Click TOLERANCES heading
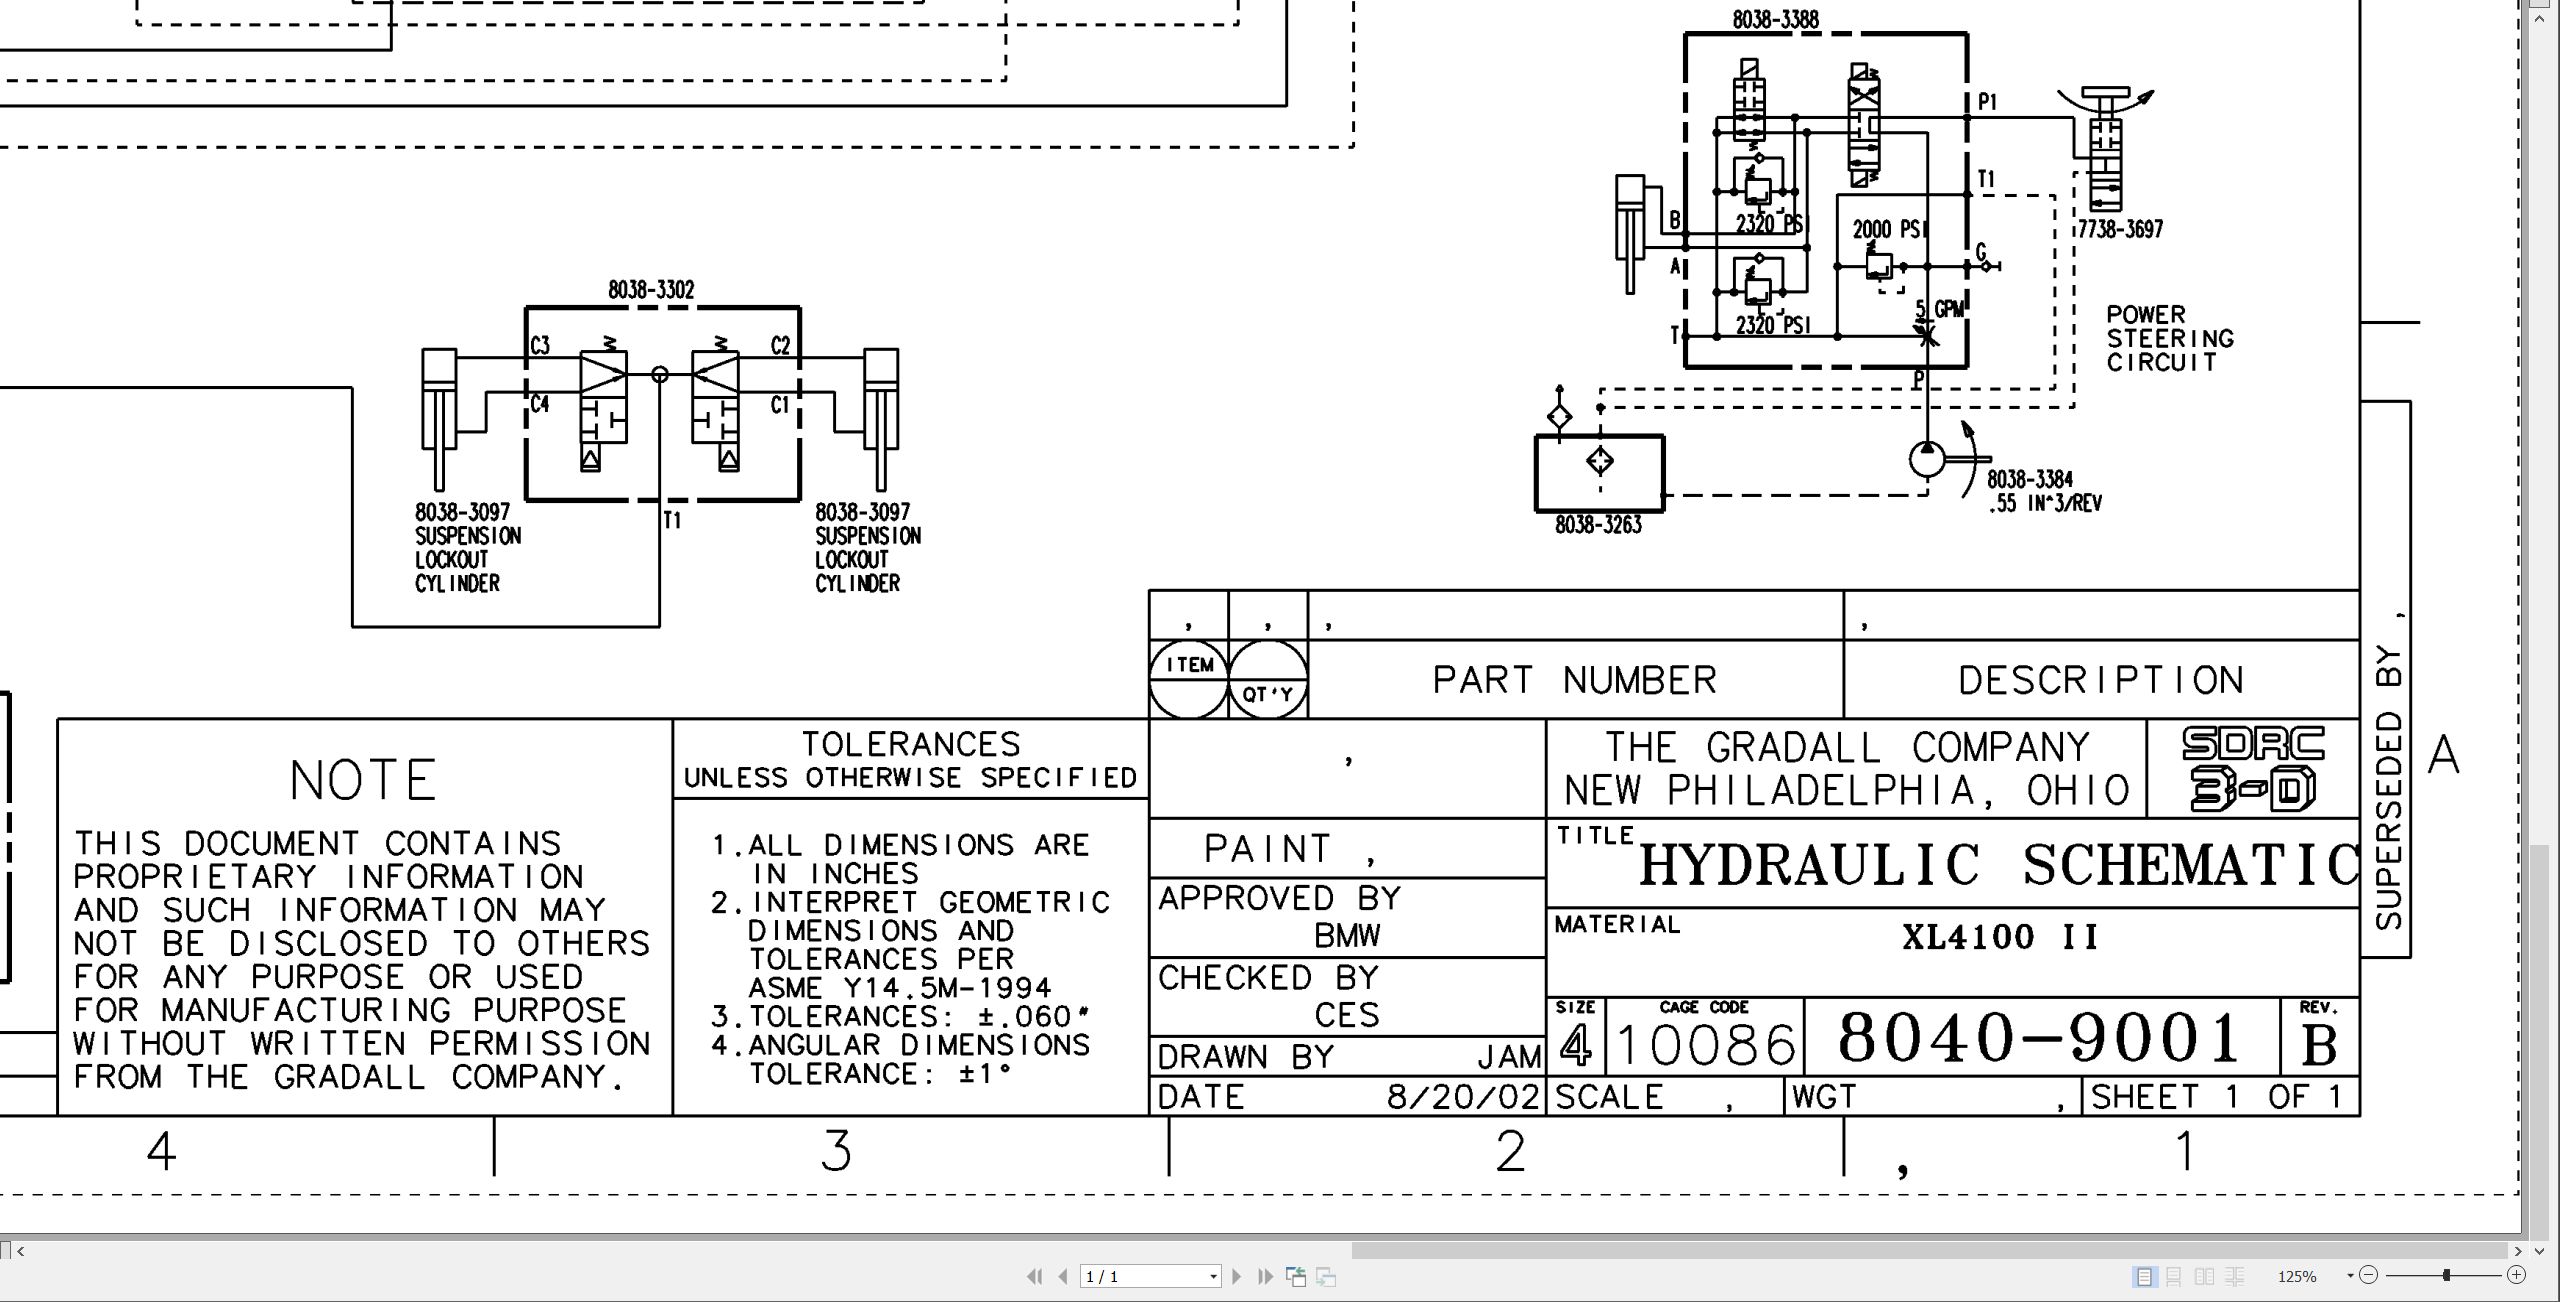2560x1302 pixels. (911, 744)
